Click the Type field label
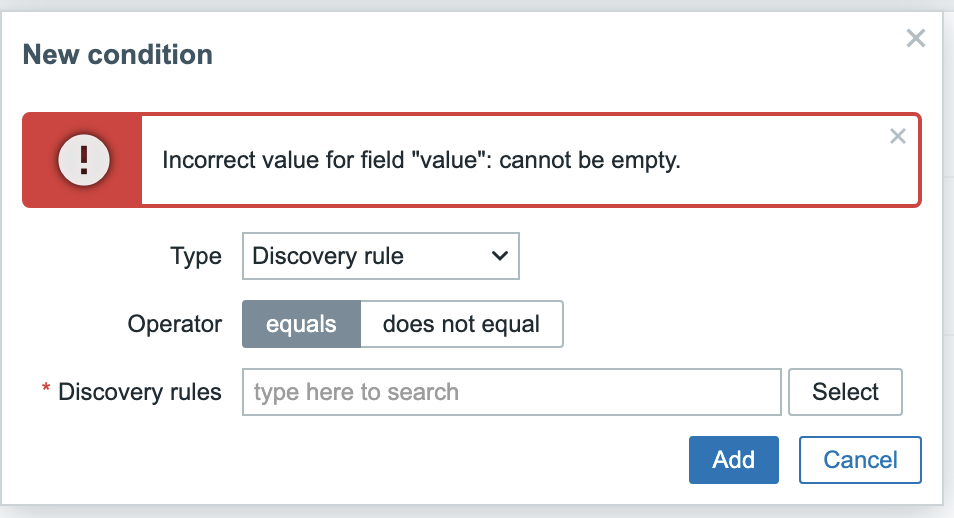 [x=196, y=256]
